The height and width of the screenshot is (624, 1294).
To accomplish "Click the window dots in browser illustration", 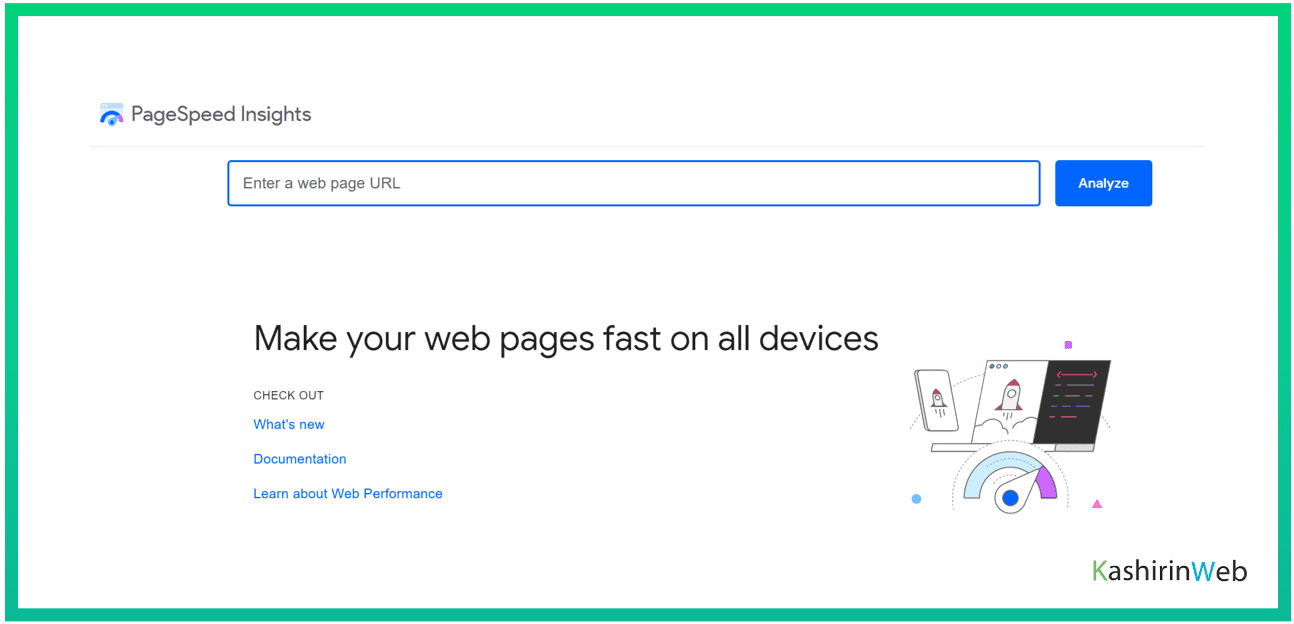I will (997, 367).
